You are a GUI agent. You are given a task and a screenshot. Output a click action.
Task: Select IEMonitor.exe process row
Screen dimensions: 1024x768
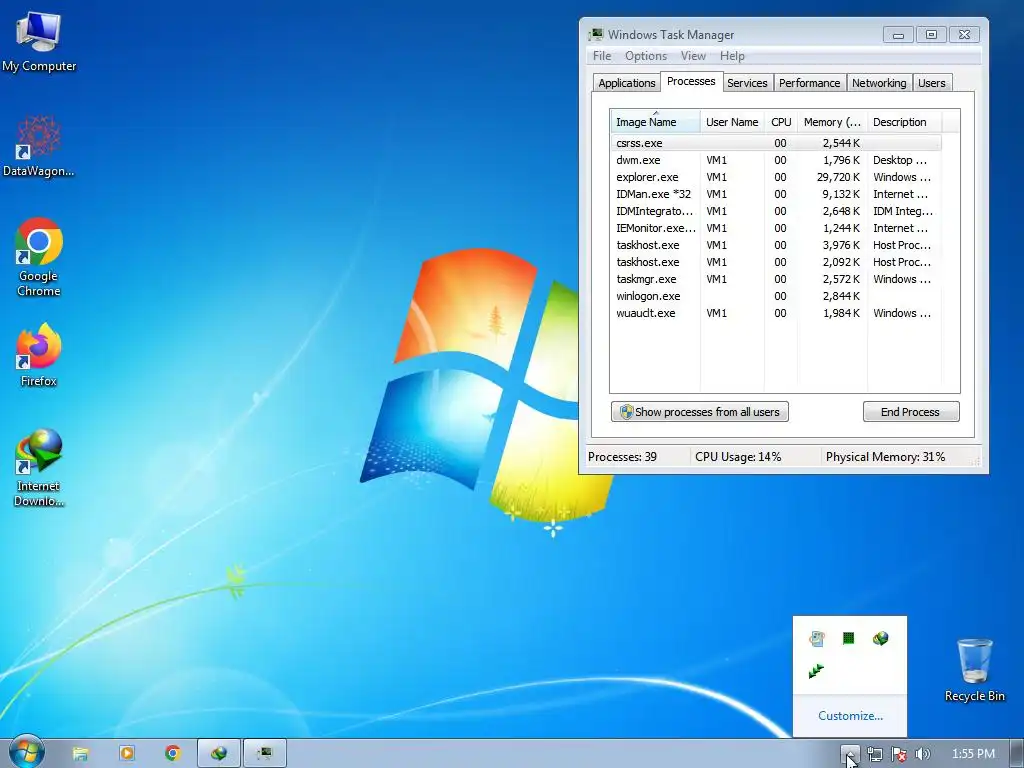pyautogui.click(x=776, y=228)
